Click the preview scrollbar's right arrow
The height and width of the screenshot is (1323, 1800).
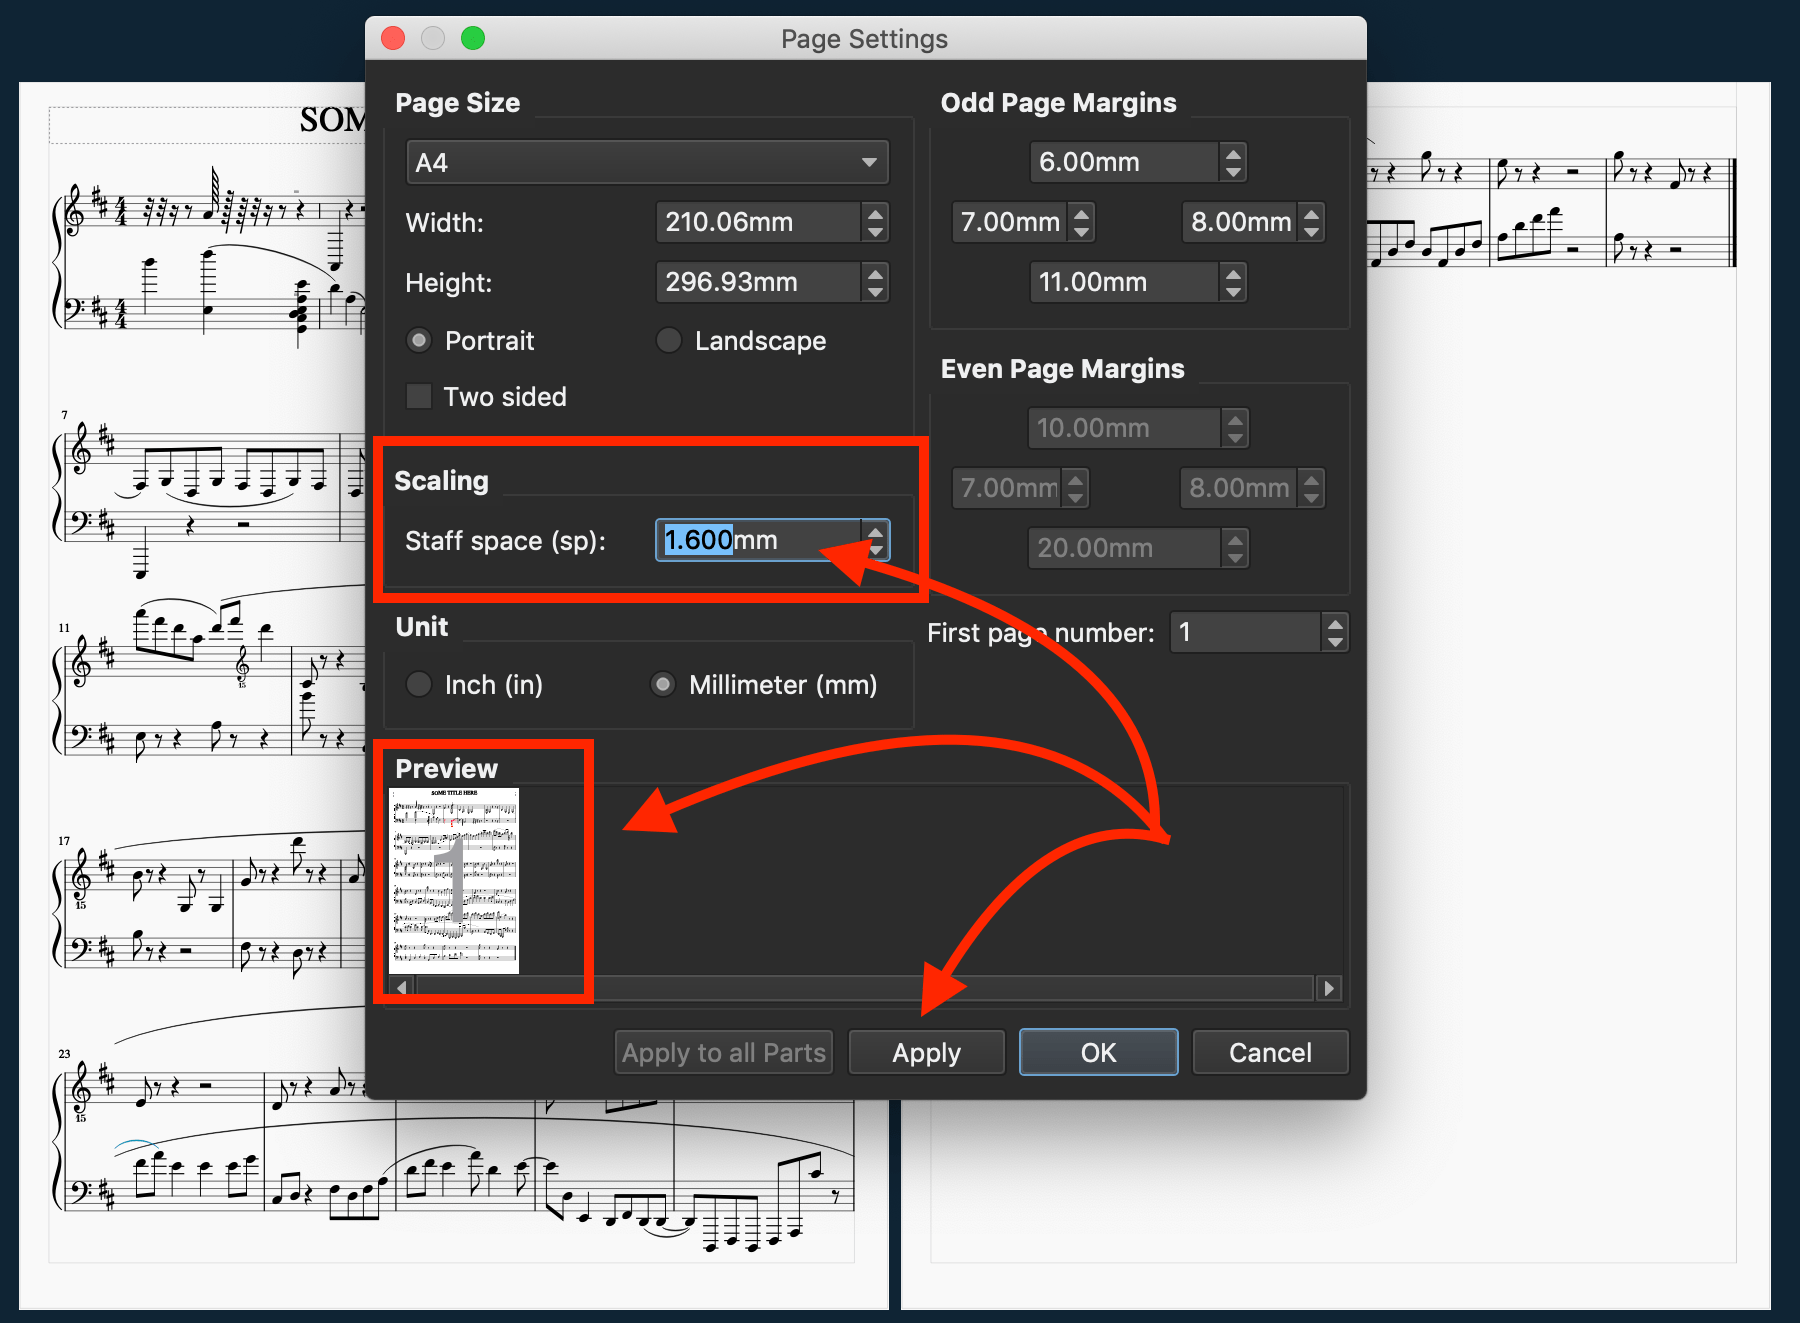tap(1329, 988)
